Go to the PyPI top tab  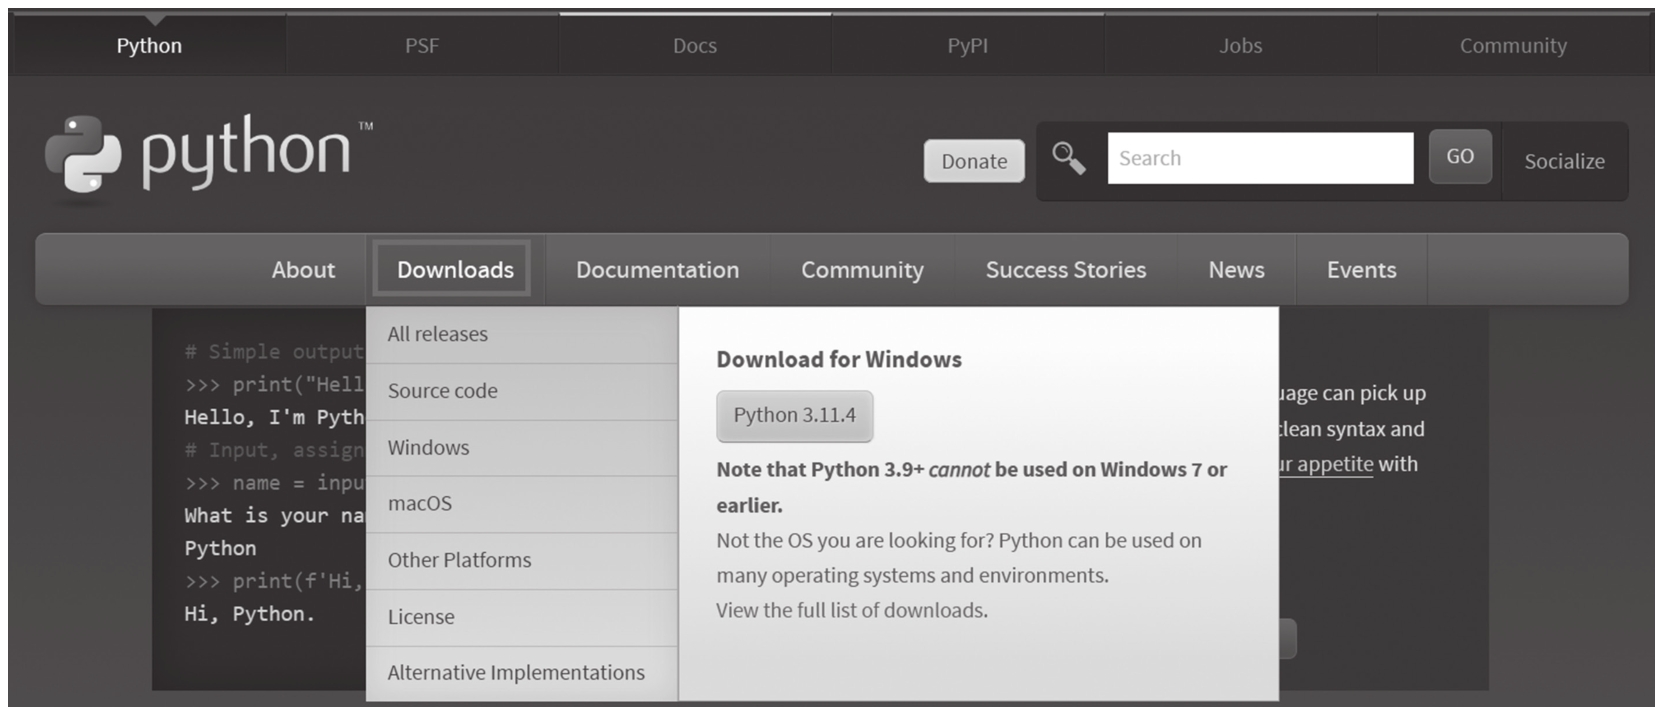pos(967,46)
